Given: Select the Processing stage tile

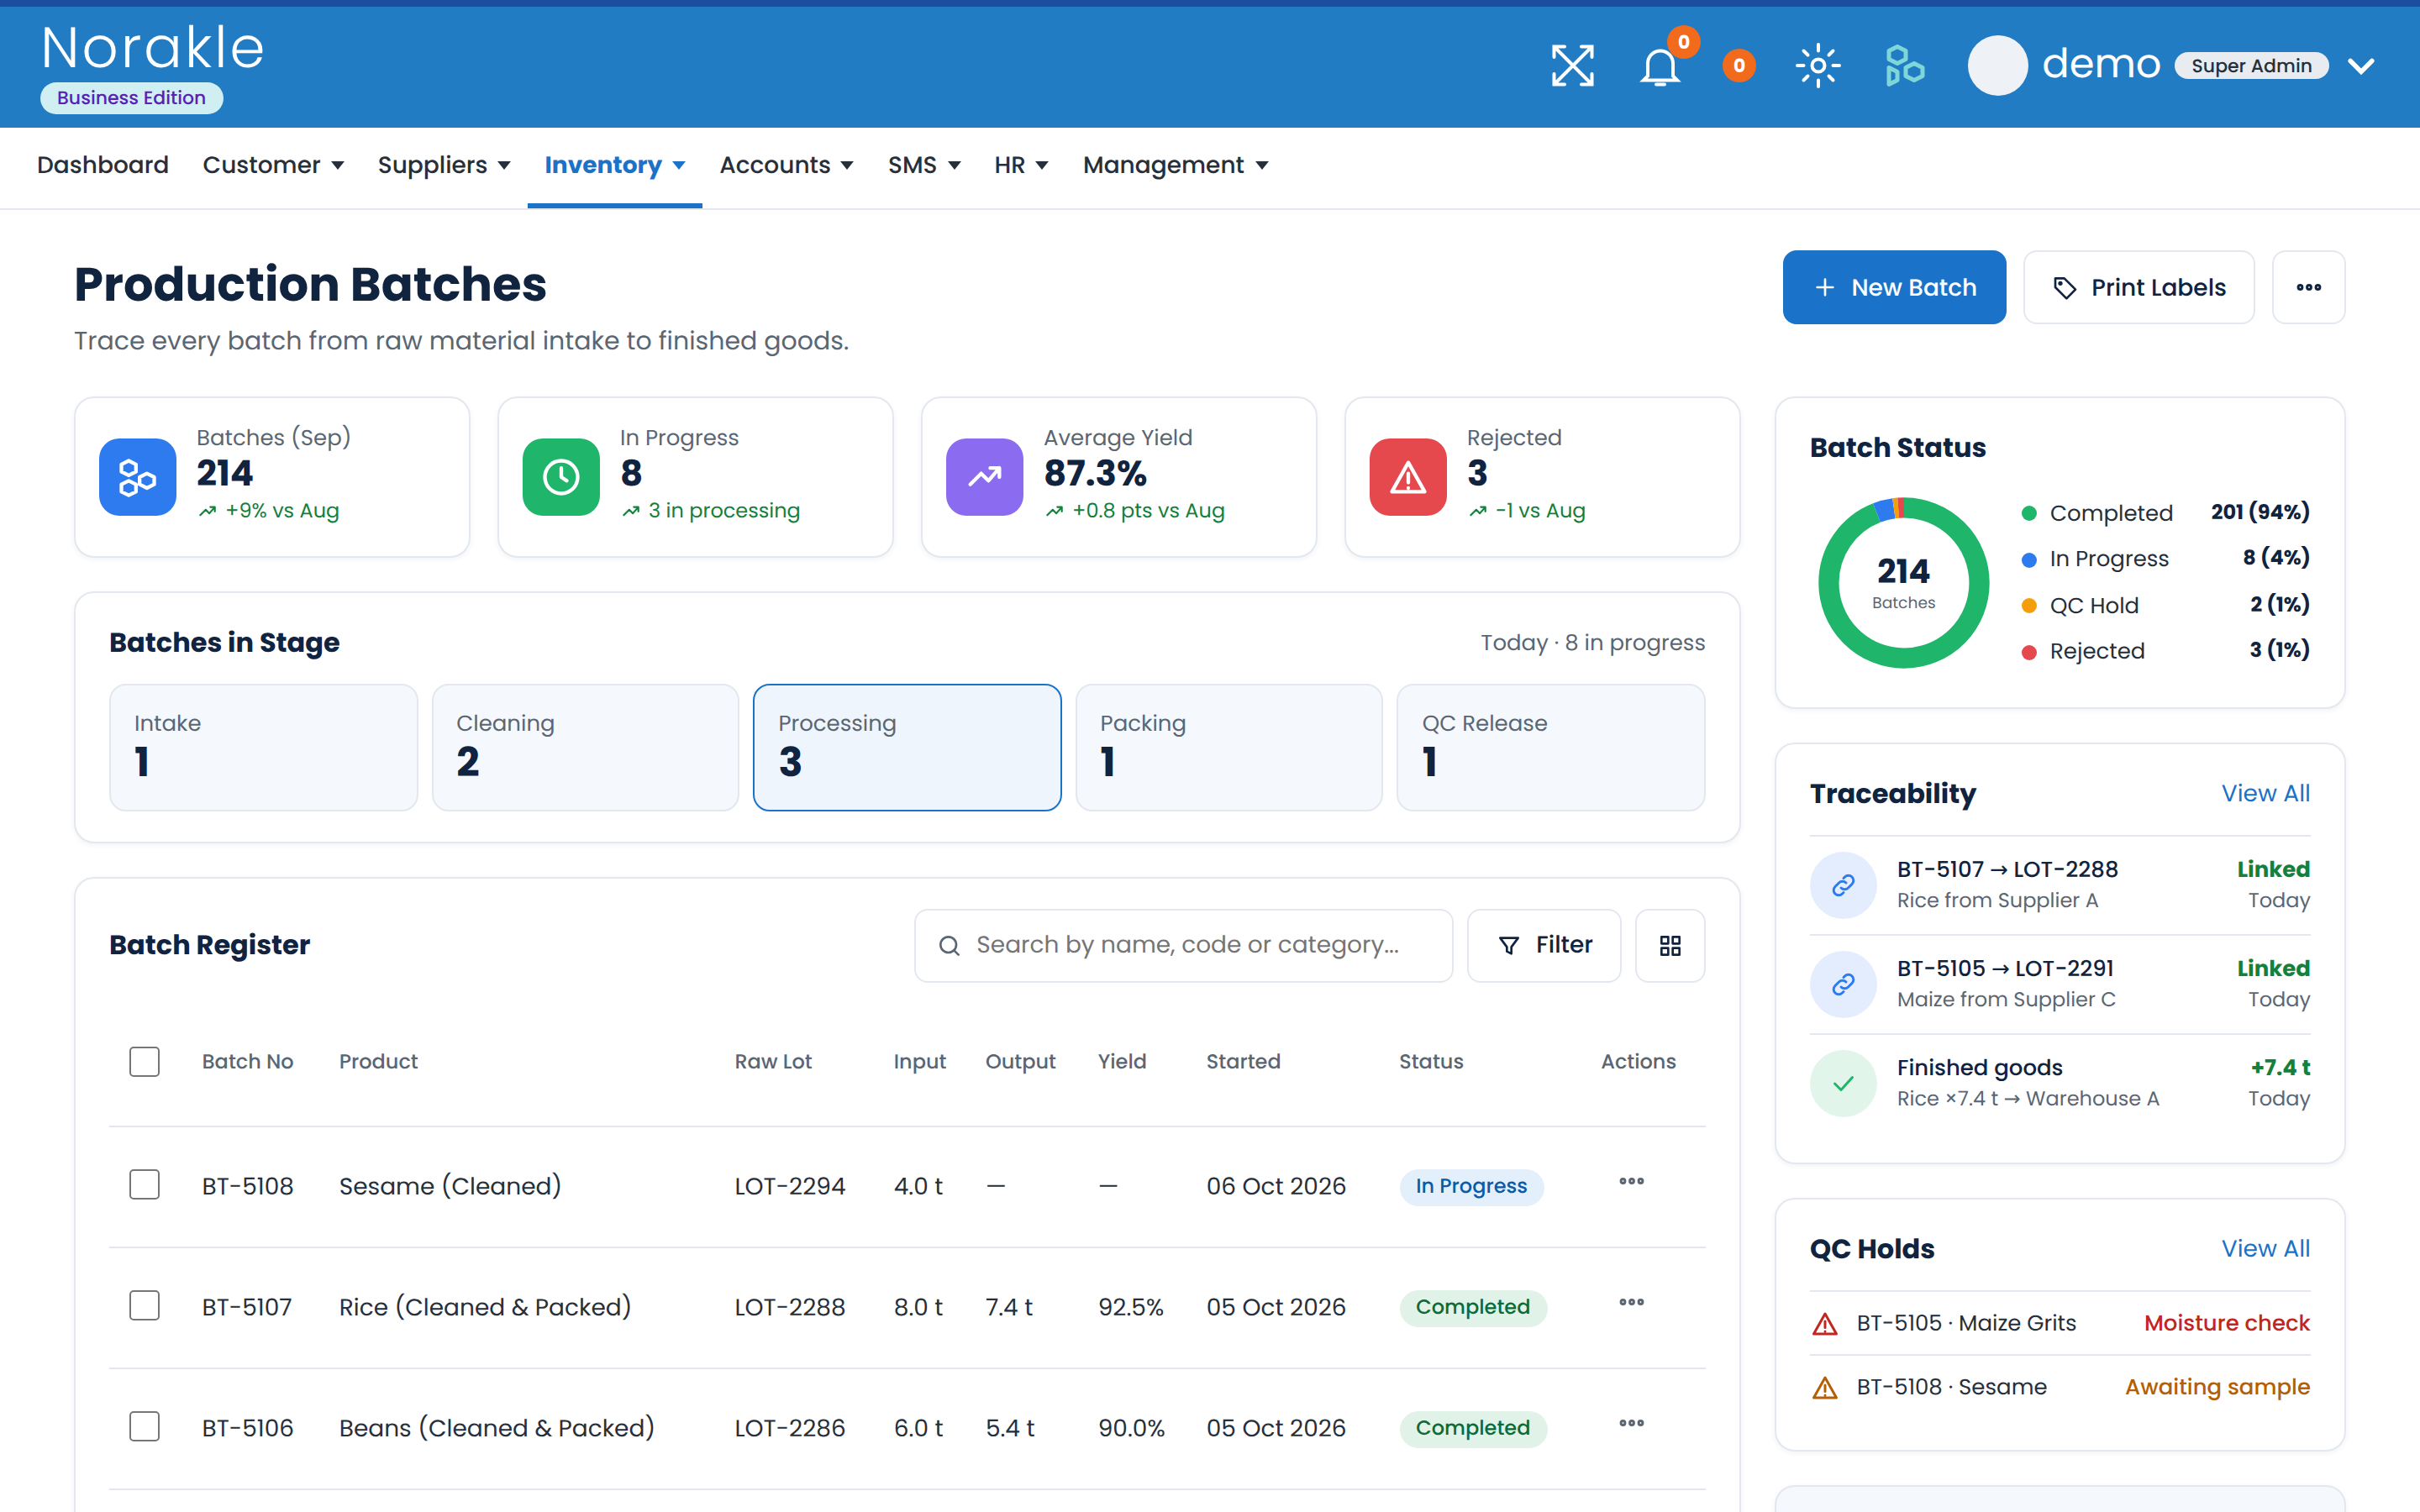Looking at the screenshot, I should coord(907,747).
